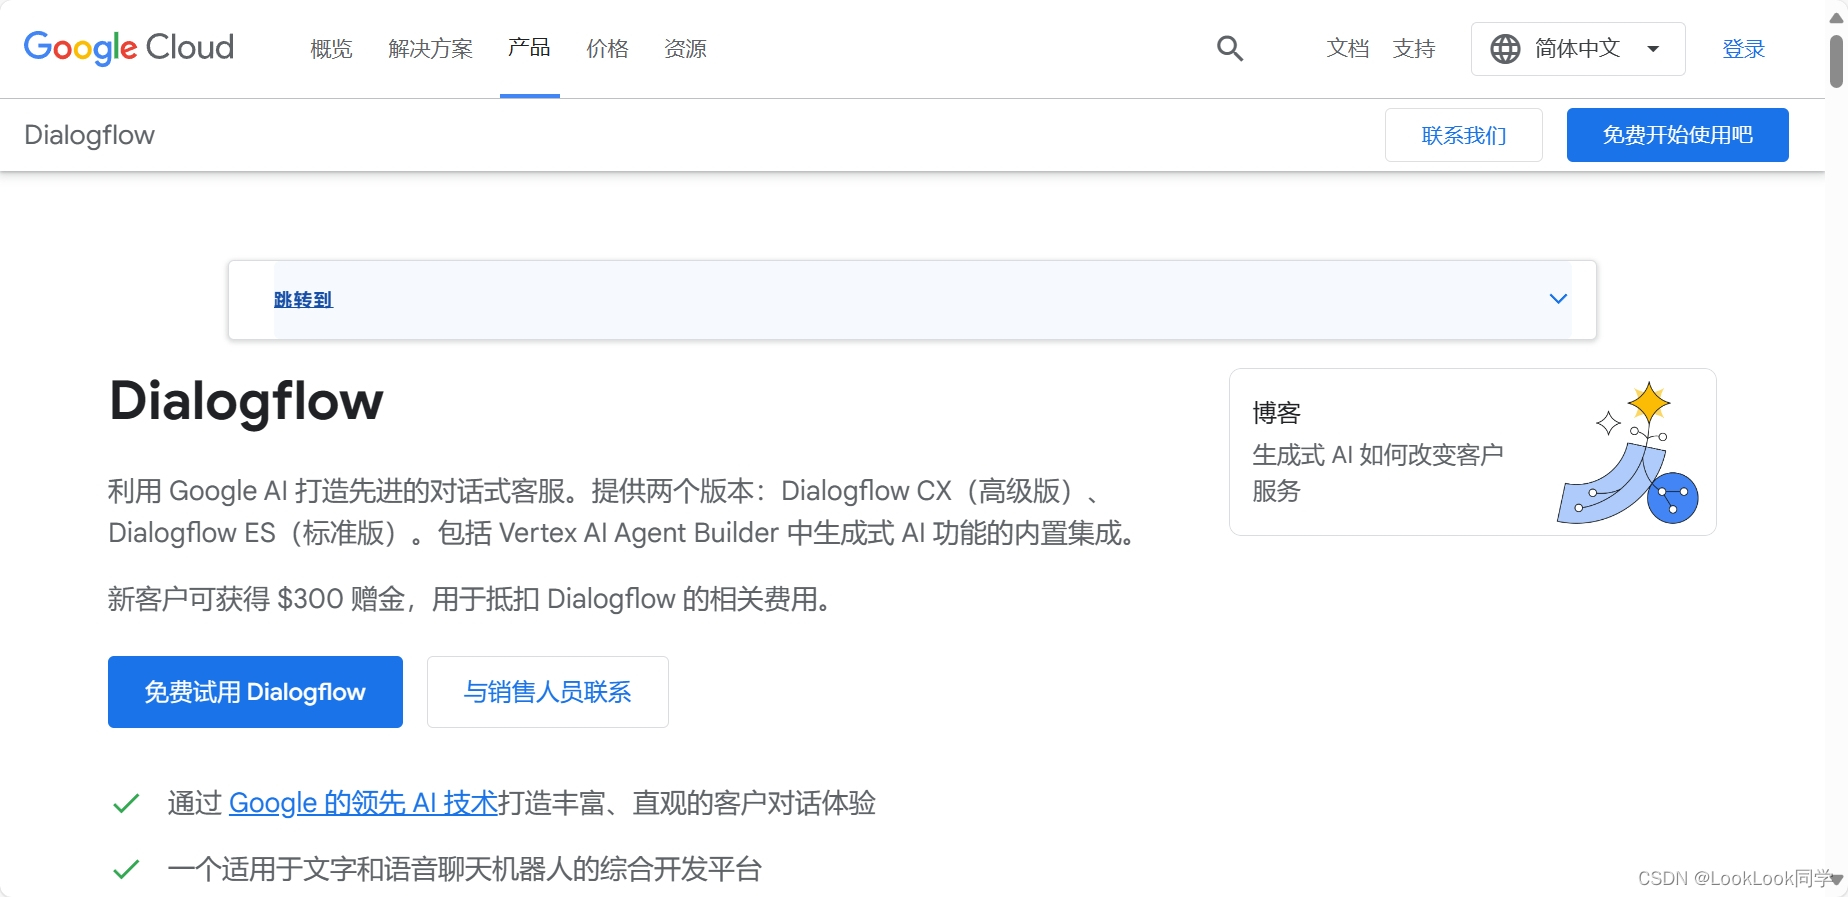Open the 简体中文 language dropdown

click(1578, 48)
